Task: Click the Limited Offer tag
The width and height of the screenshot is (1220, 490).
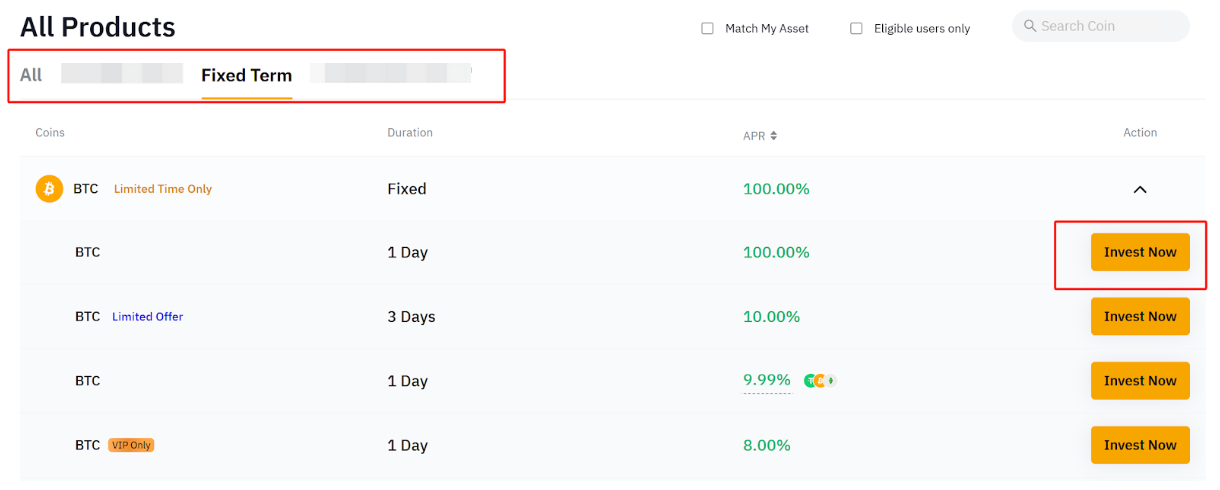Action: pos(147,317)
